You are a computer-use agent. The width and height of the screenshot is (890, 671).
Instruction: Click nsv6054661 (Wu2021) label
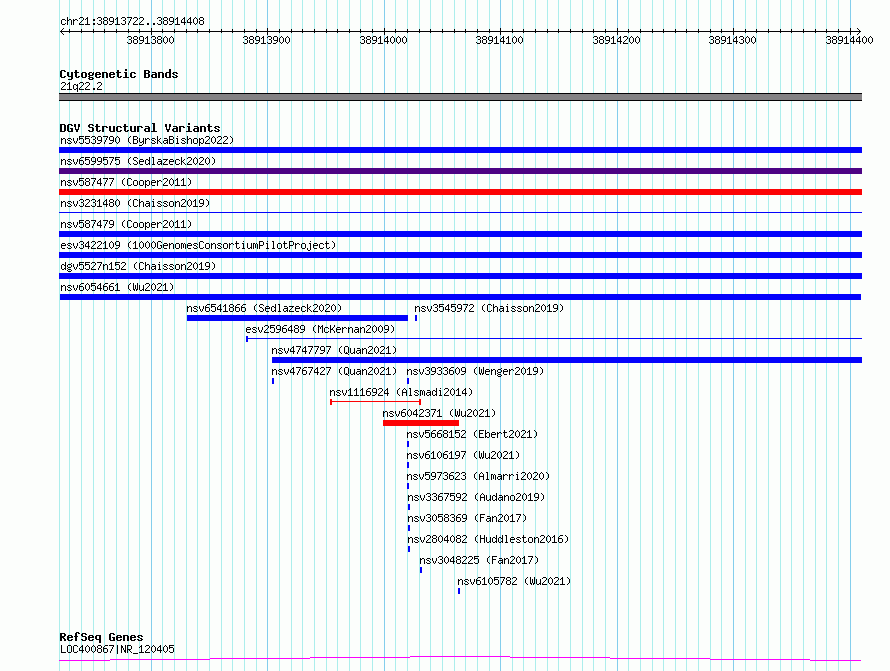tap(117, 287)
